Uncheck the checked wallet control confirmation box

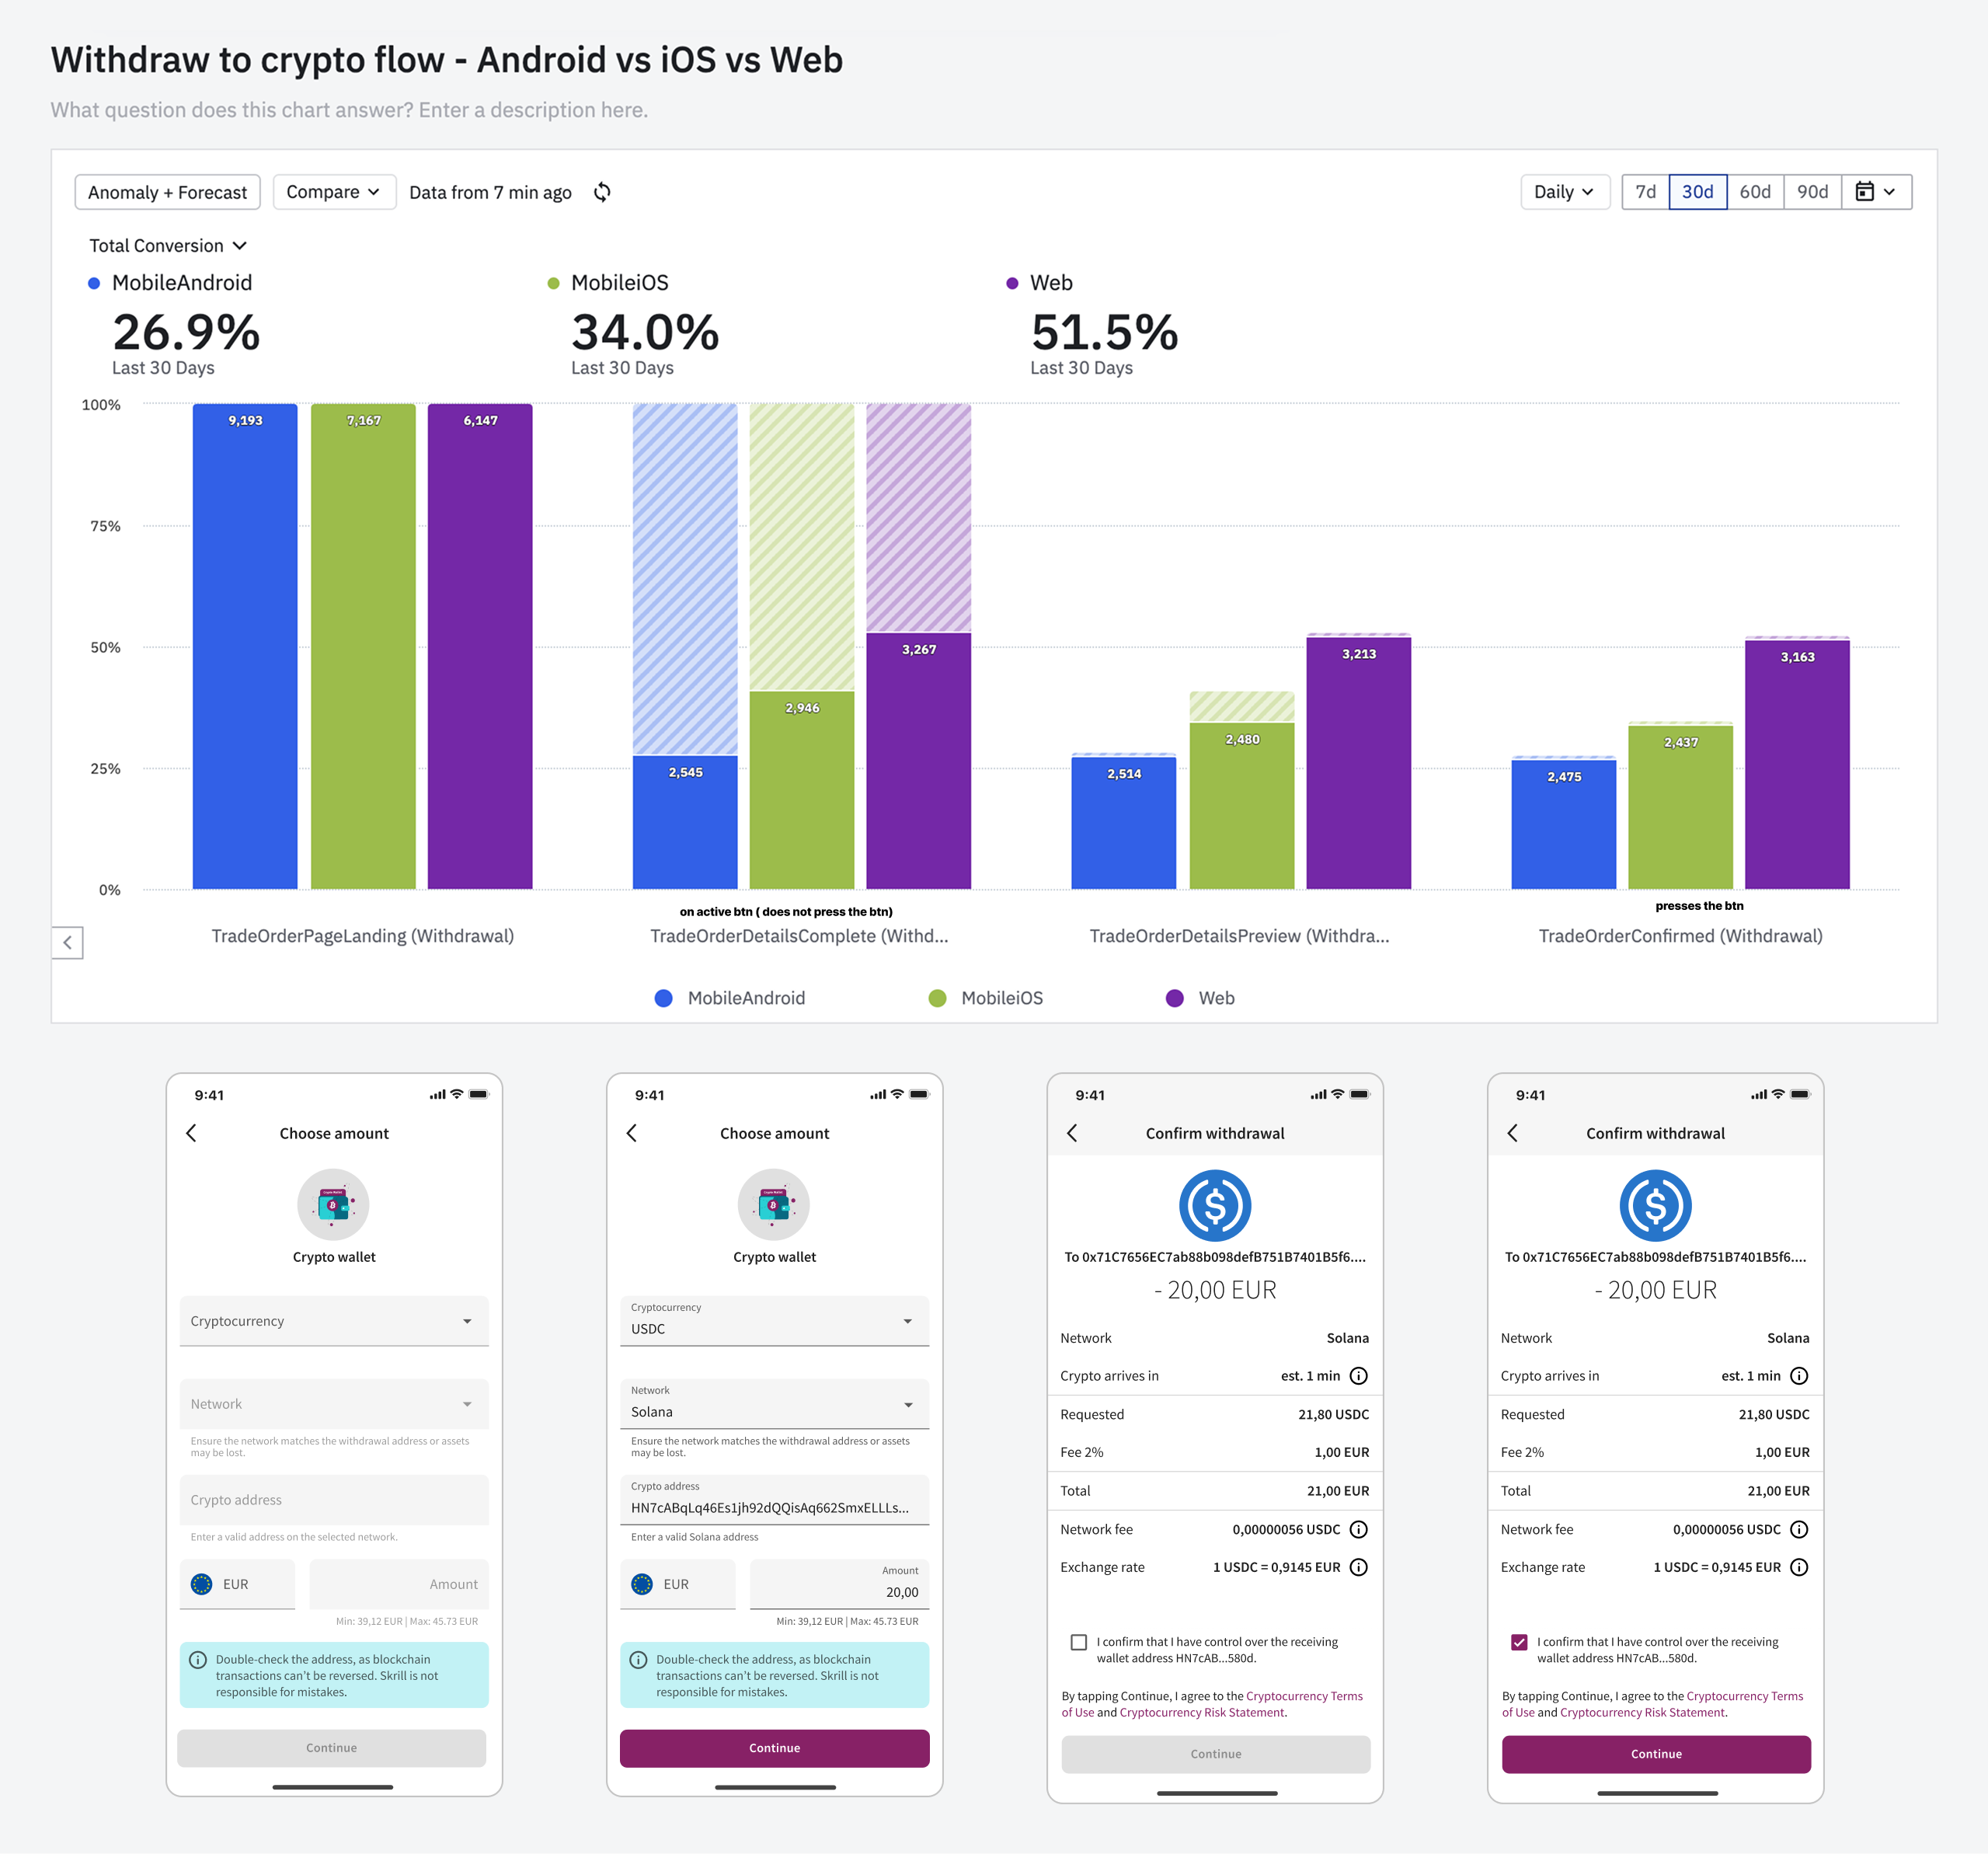(1519, 1642)
